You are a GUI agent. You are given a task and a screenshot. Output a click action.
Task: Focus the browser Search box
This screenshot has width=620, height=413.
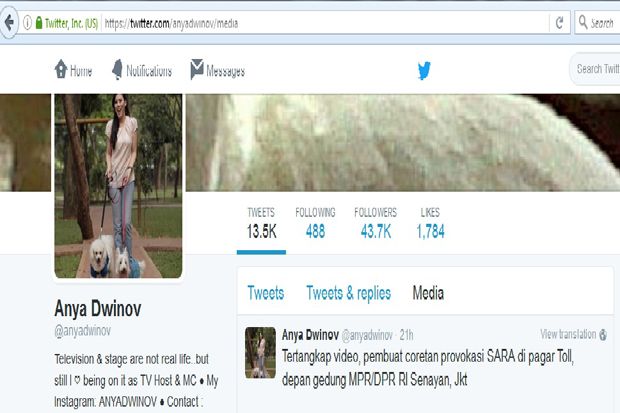[597, 23]
